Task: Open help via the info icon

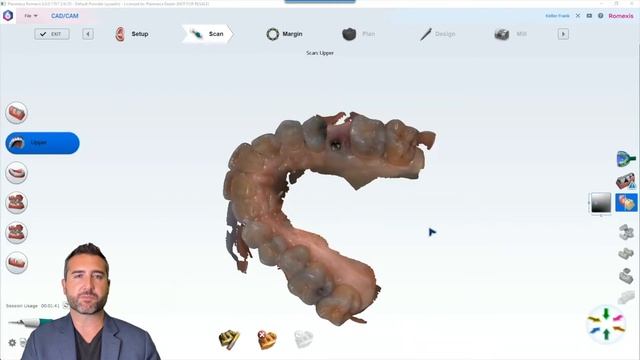Action: point(600,16)
